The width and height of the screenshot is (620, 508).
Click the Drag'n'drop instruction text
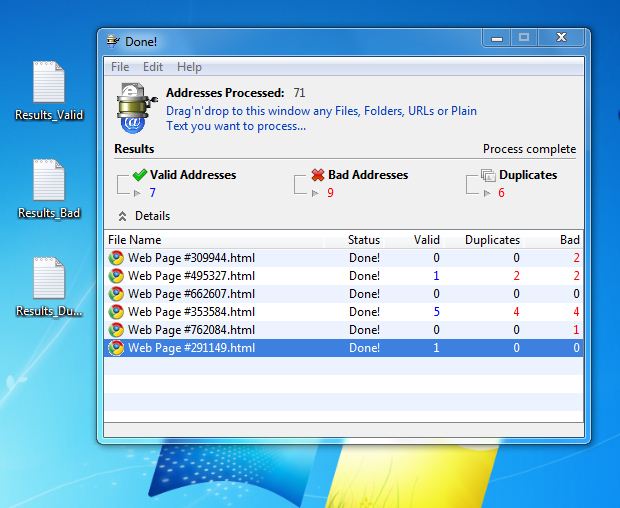coord(321,118)
